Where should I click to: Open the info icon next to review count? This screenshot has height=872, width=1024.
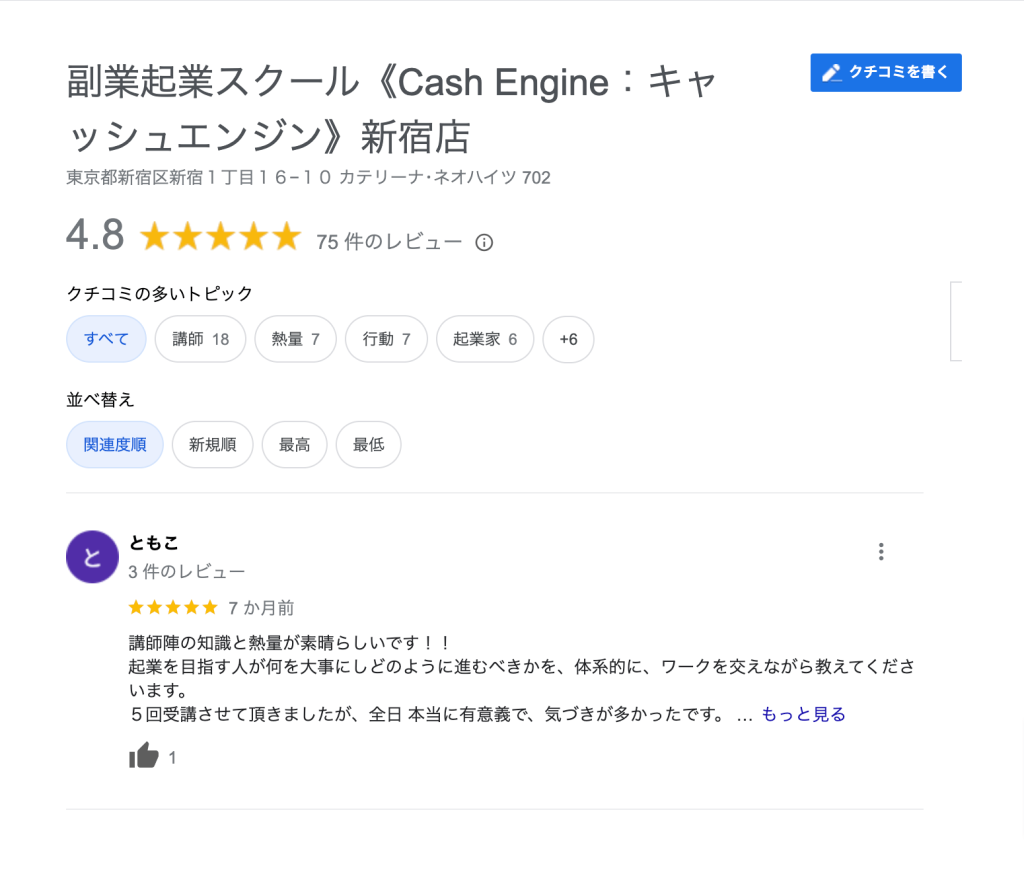tap(484, 242)
